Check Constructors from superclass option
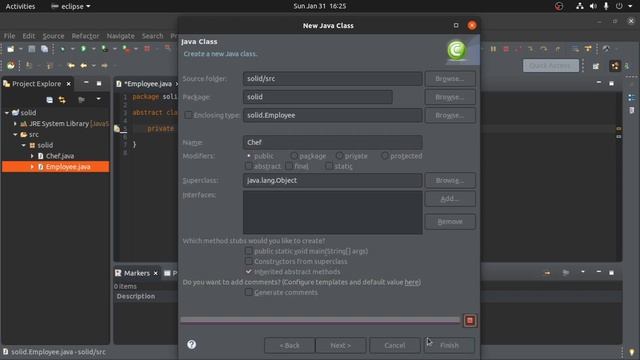This screenshot has height=360, width=640. tap(249, 261)
